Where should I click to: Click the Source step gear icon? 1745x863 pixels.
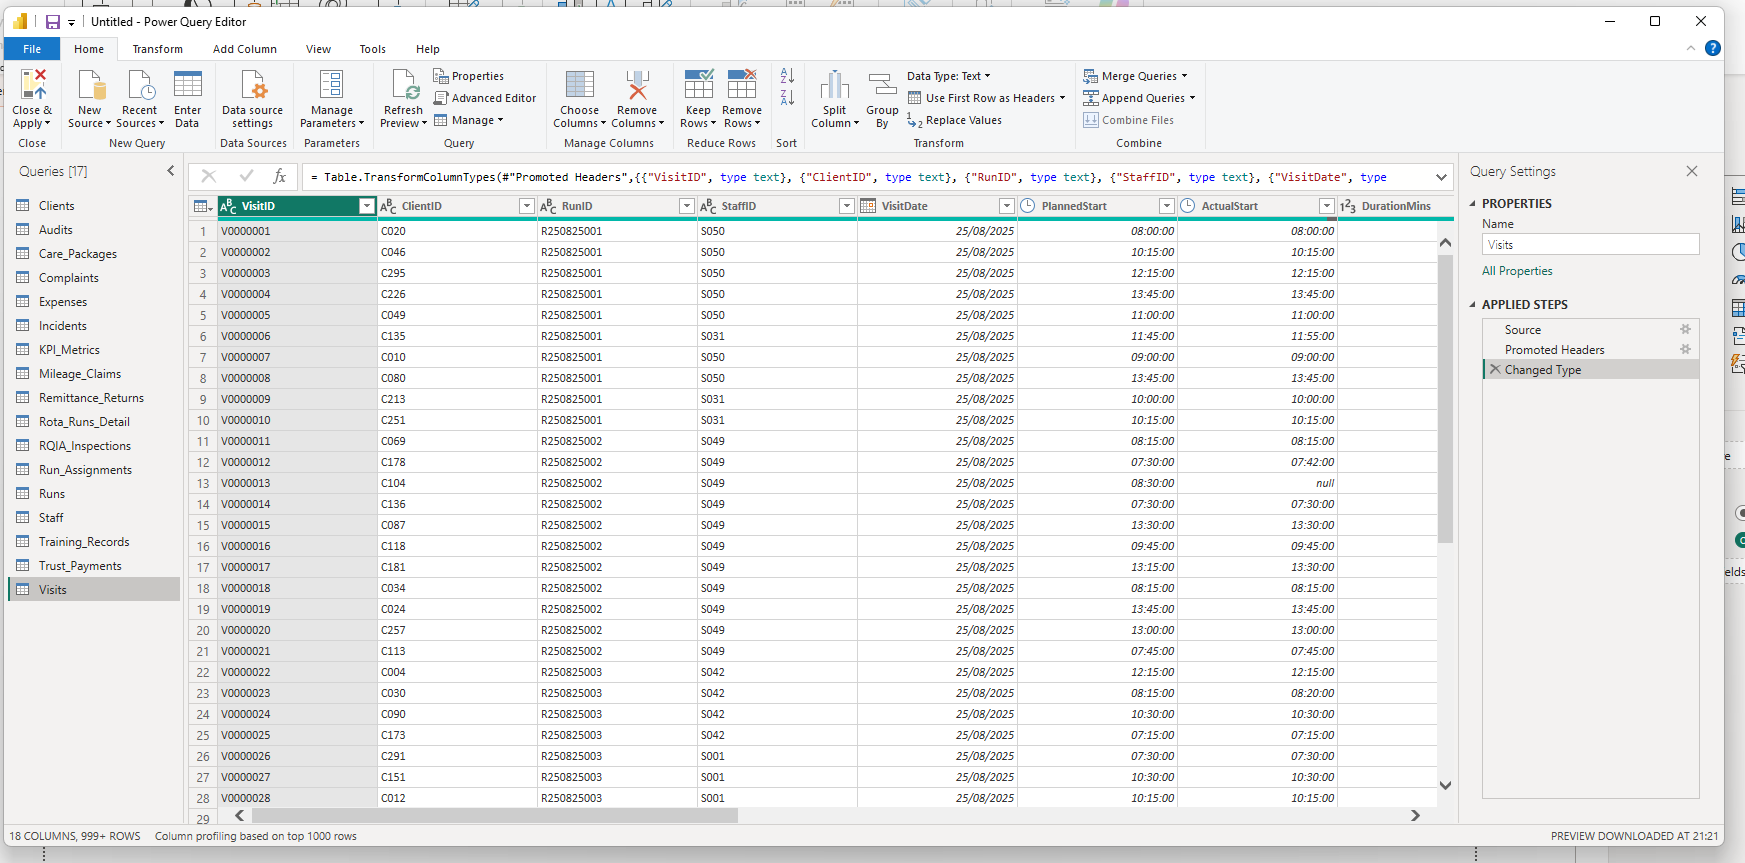[x=1685, y=329]
